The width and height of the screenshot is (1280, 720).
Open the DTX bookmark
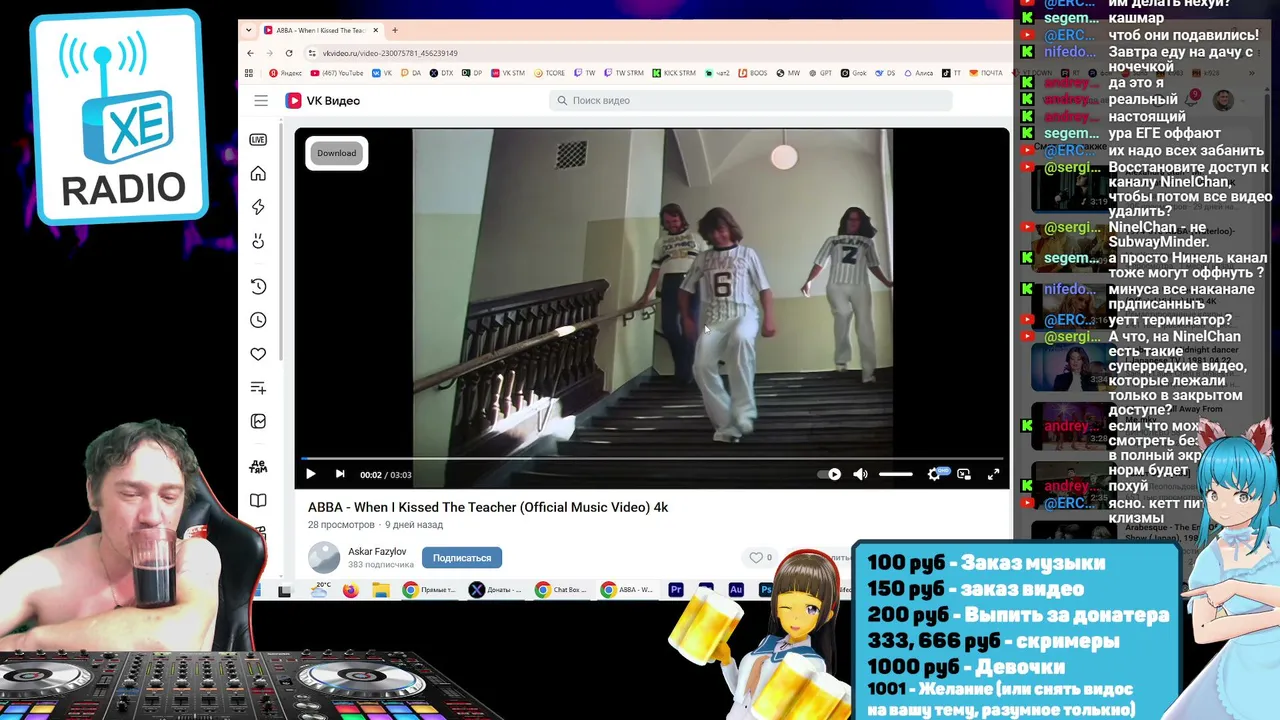click(441, 73)
